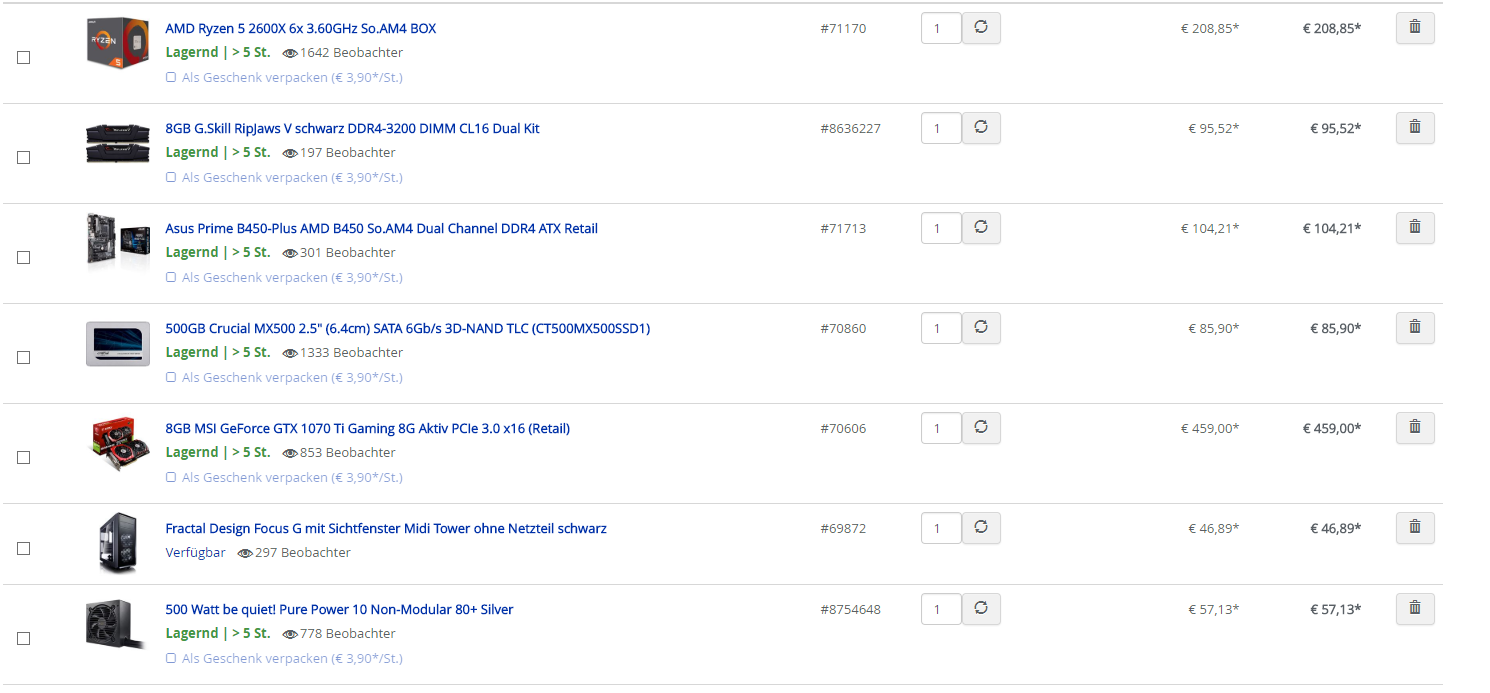Click the 500 Watt be quiet! Pure Power 10 link

click(x=339, y=609)
